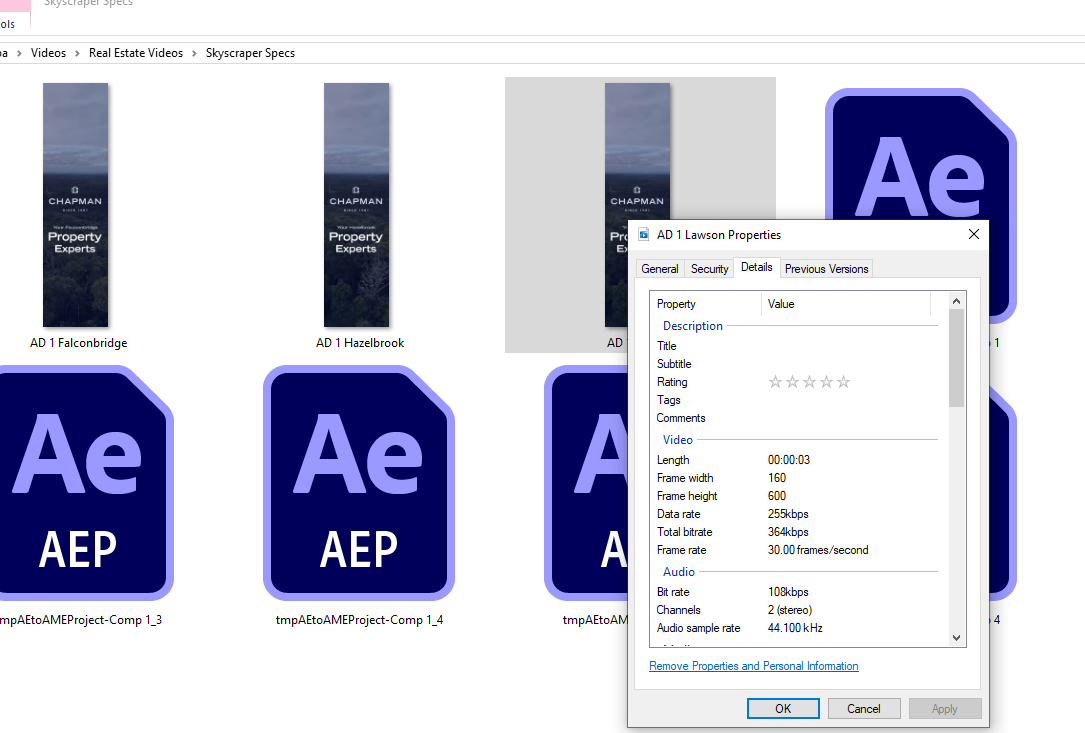Switch to the Previous Versions tab
Viewport: 1085px width, 733px height.
[x=826, y=269]
